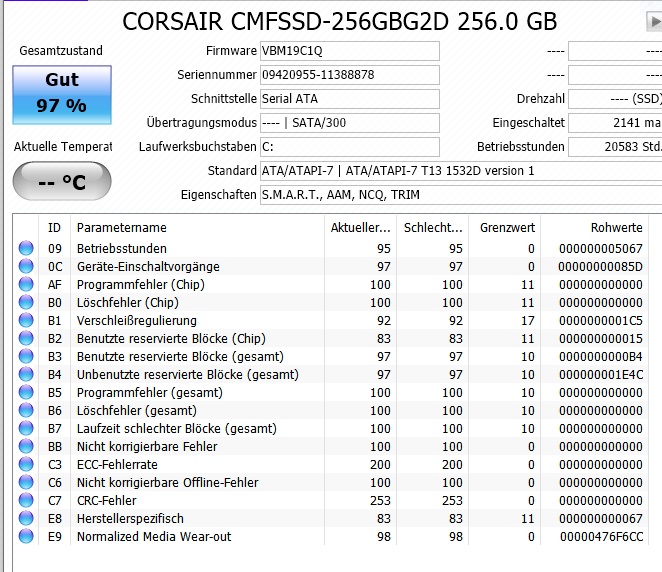Select the Nicht korrigierbare Fehler parameter name

coord(147,447)
